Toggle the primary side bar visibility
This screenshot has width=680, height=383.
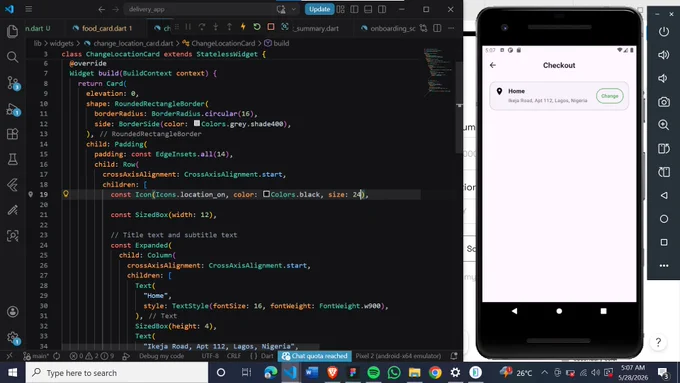(354, 9)
